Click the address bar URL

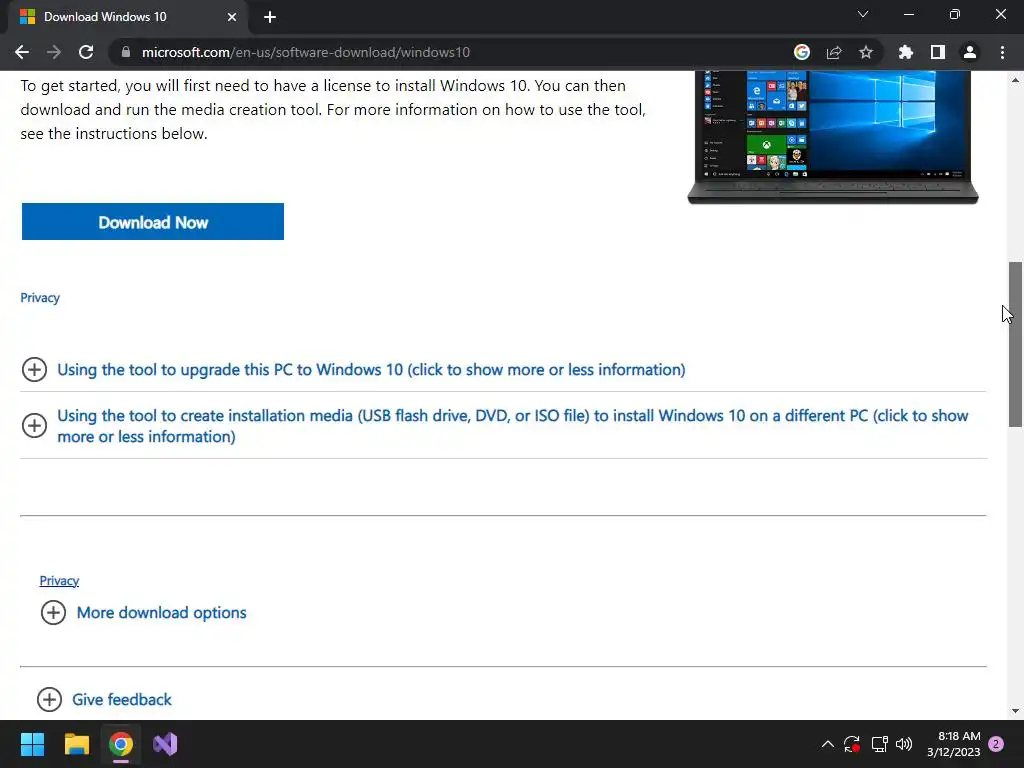click(x=306, y=52)
